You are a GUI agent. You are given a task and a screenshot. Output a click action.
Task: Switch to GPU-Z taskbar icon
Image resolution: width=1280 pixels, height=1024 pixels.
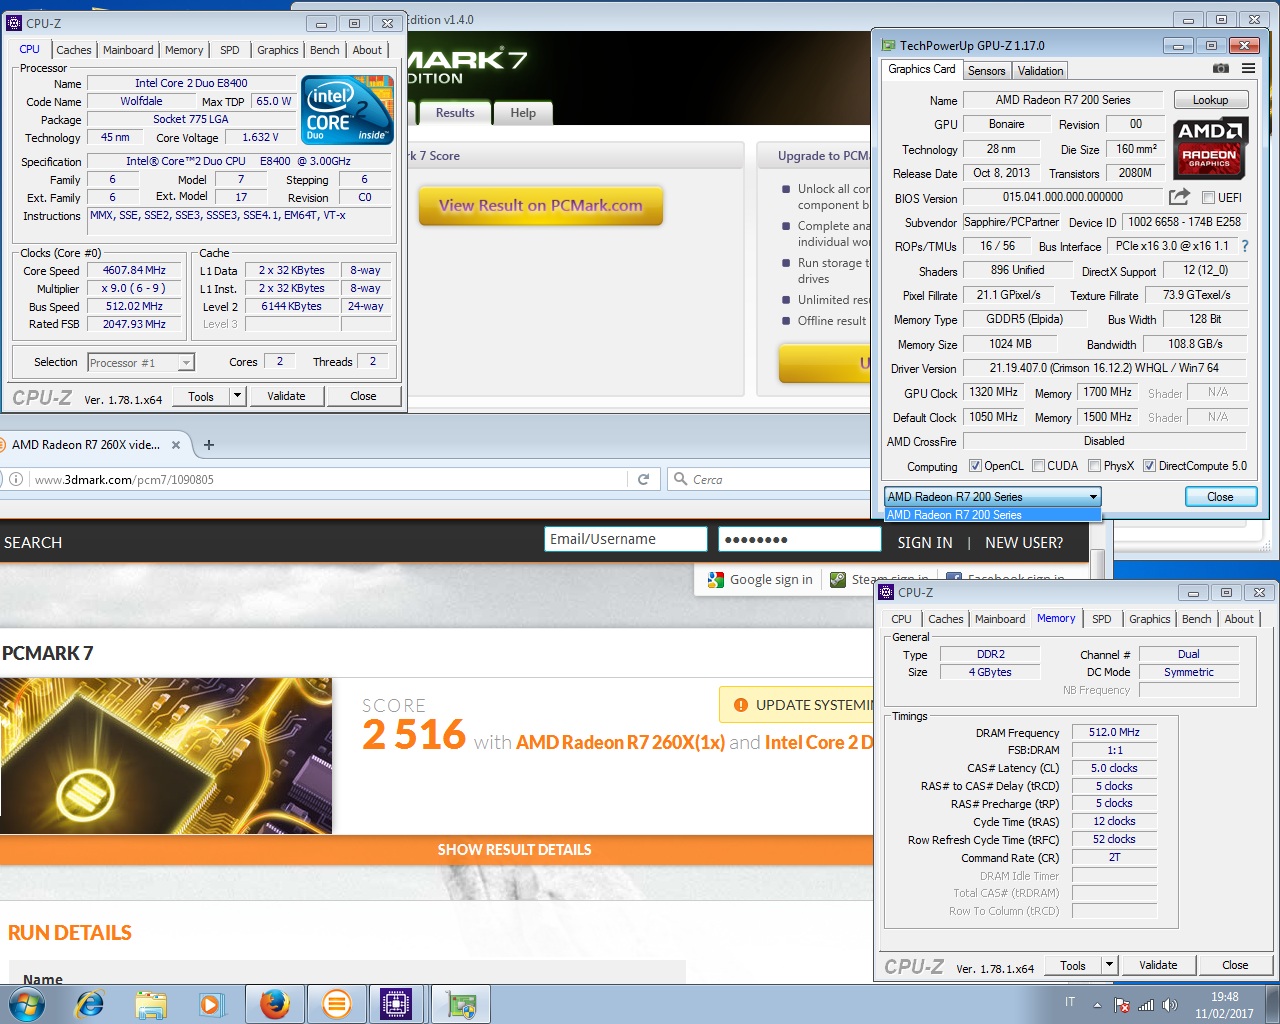point(461,1004)
